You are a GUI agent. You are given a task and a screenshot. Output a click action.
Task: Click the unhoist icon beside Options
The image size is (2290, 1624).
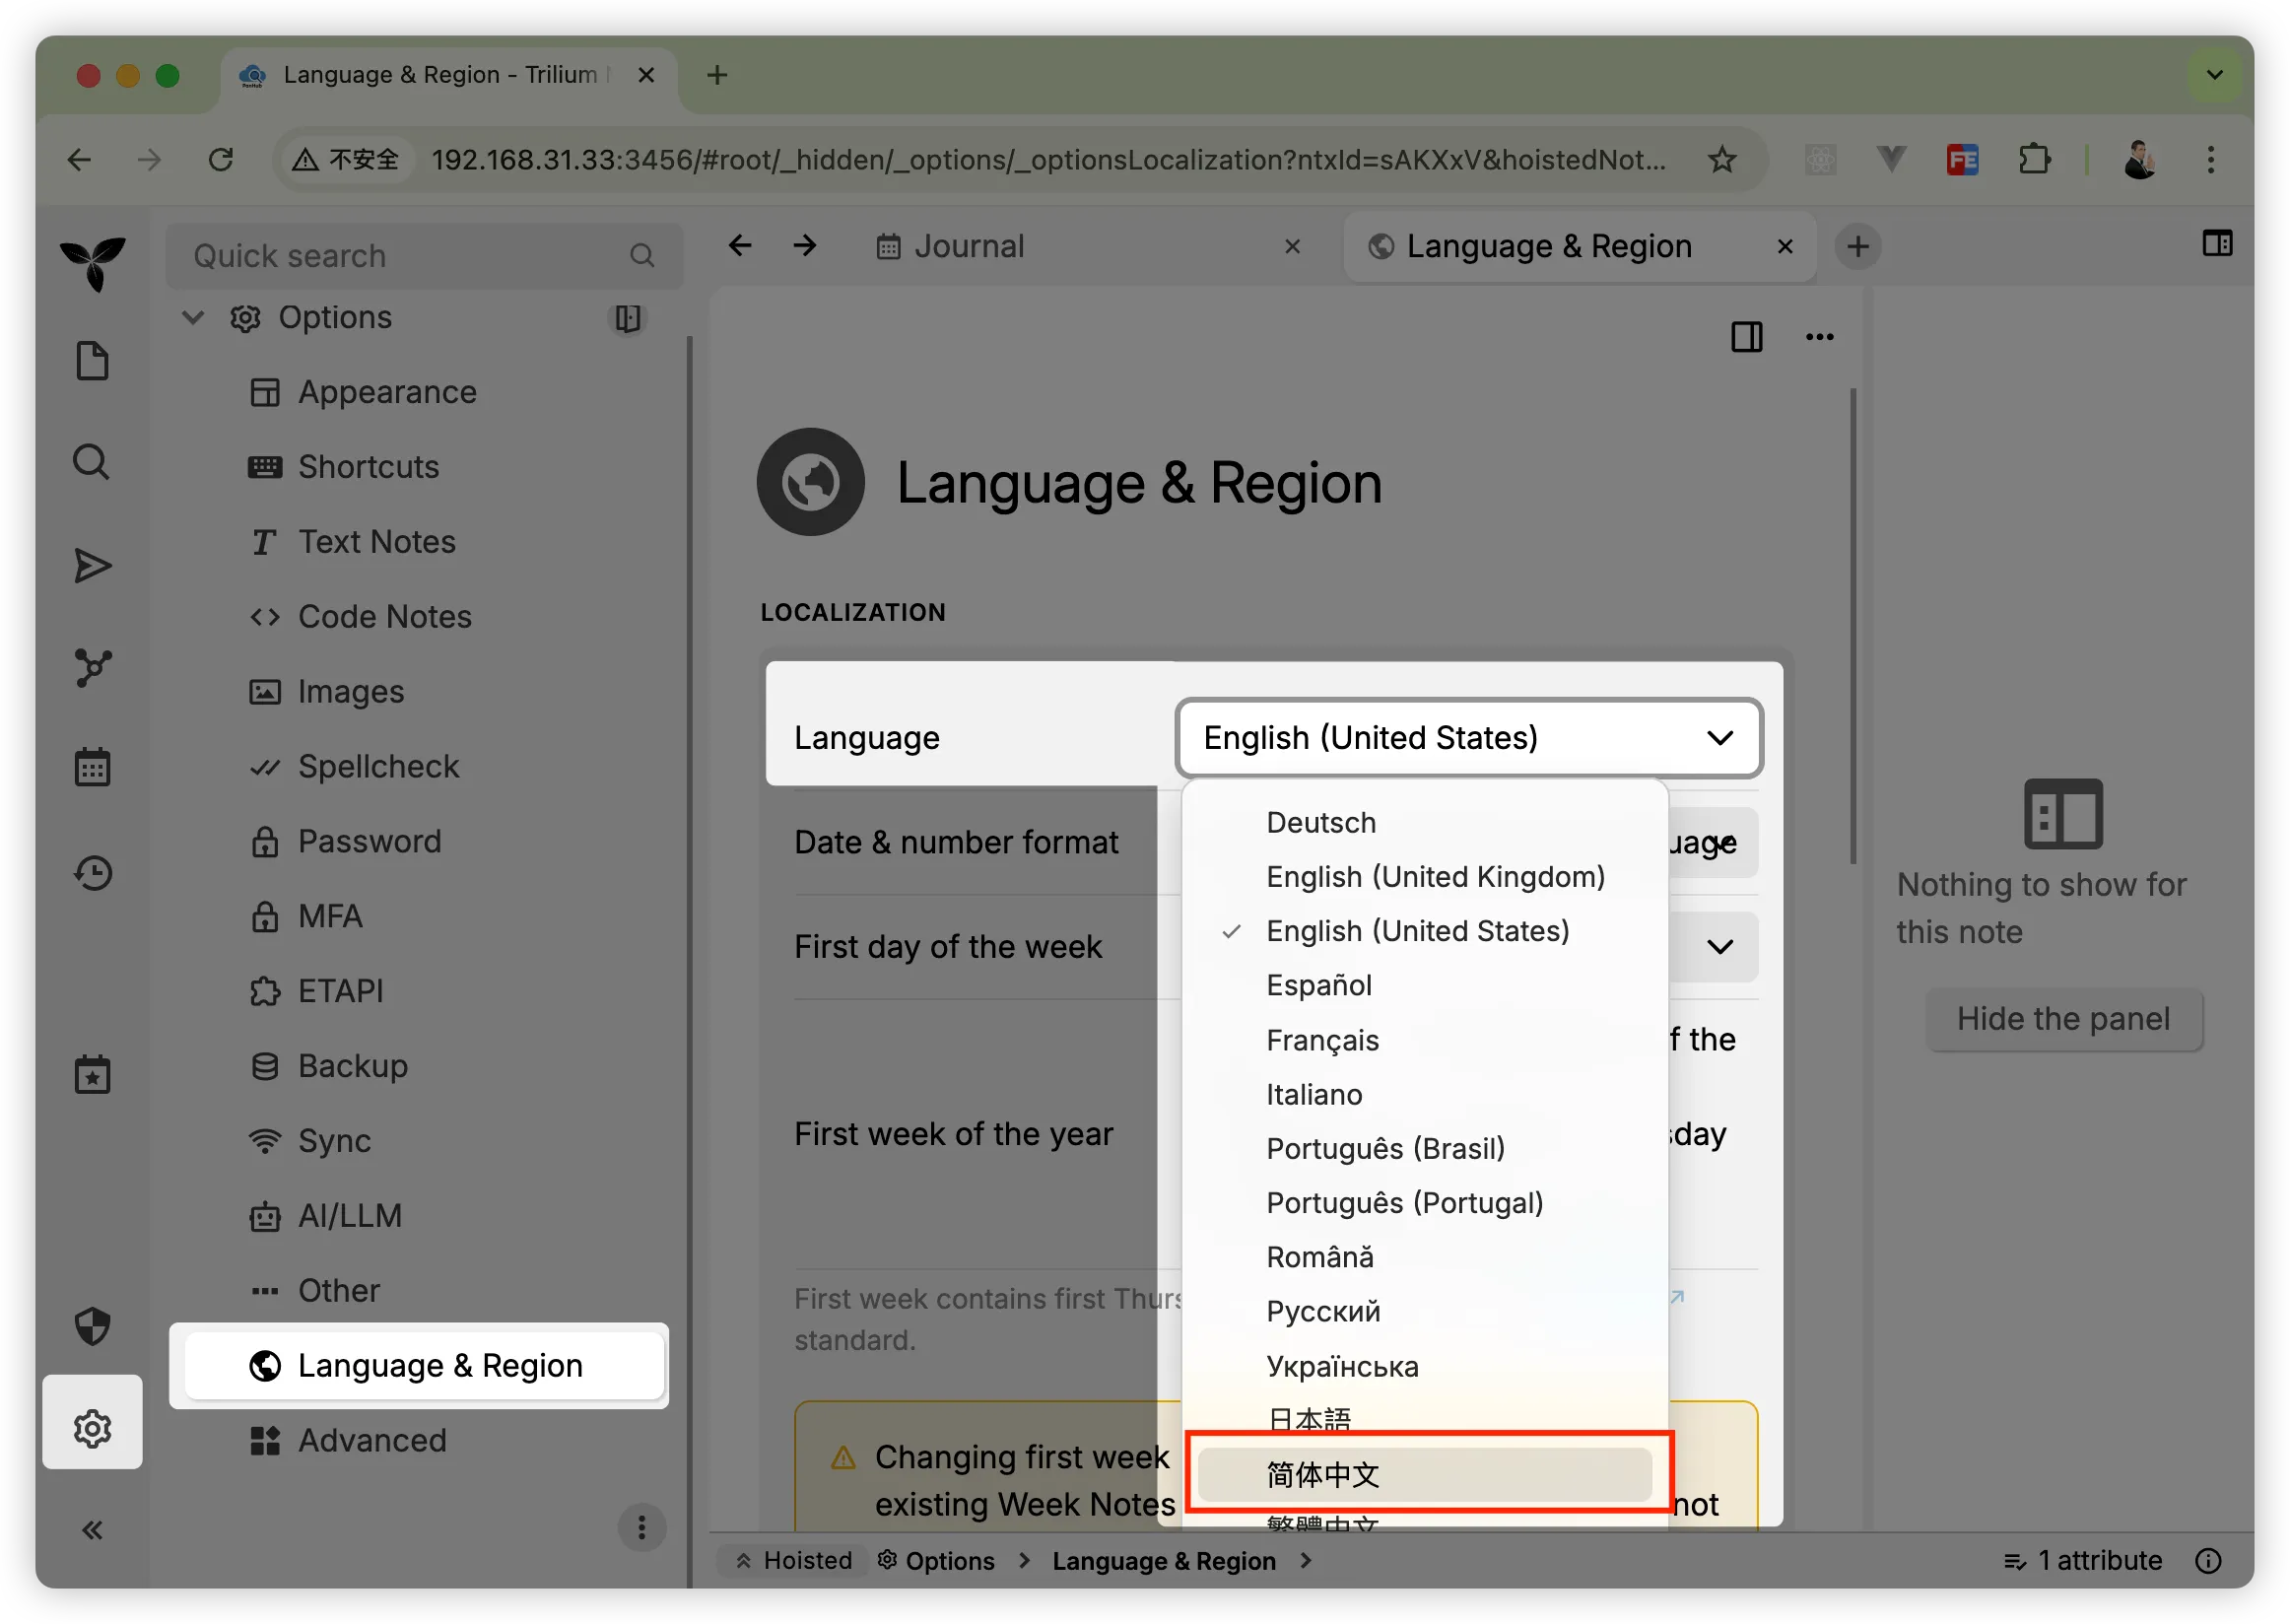[x=628, y=318]
